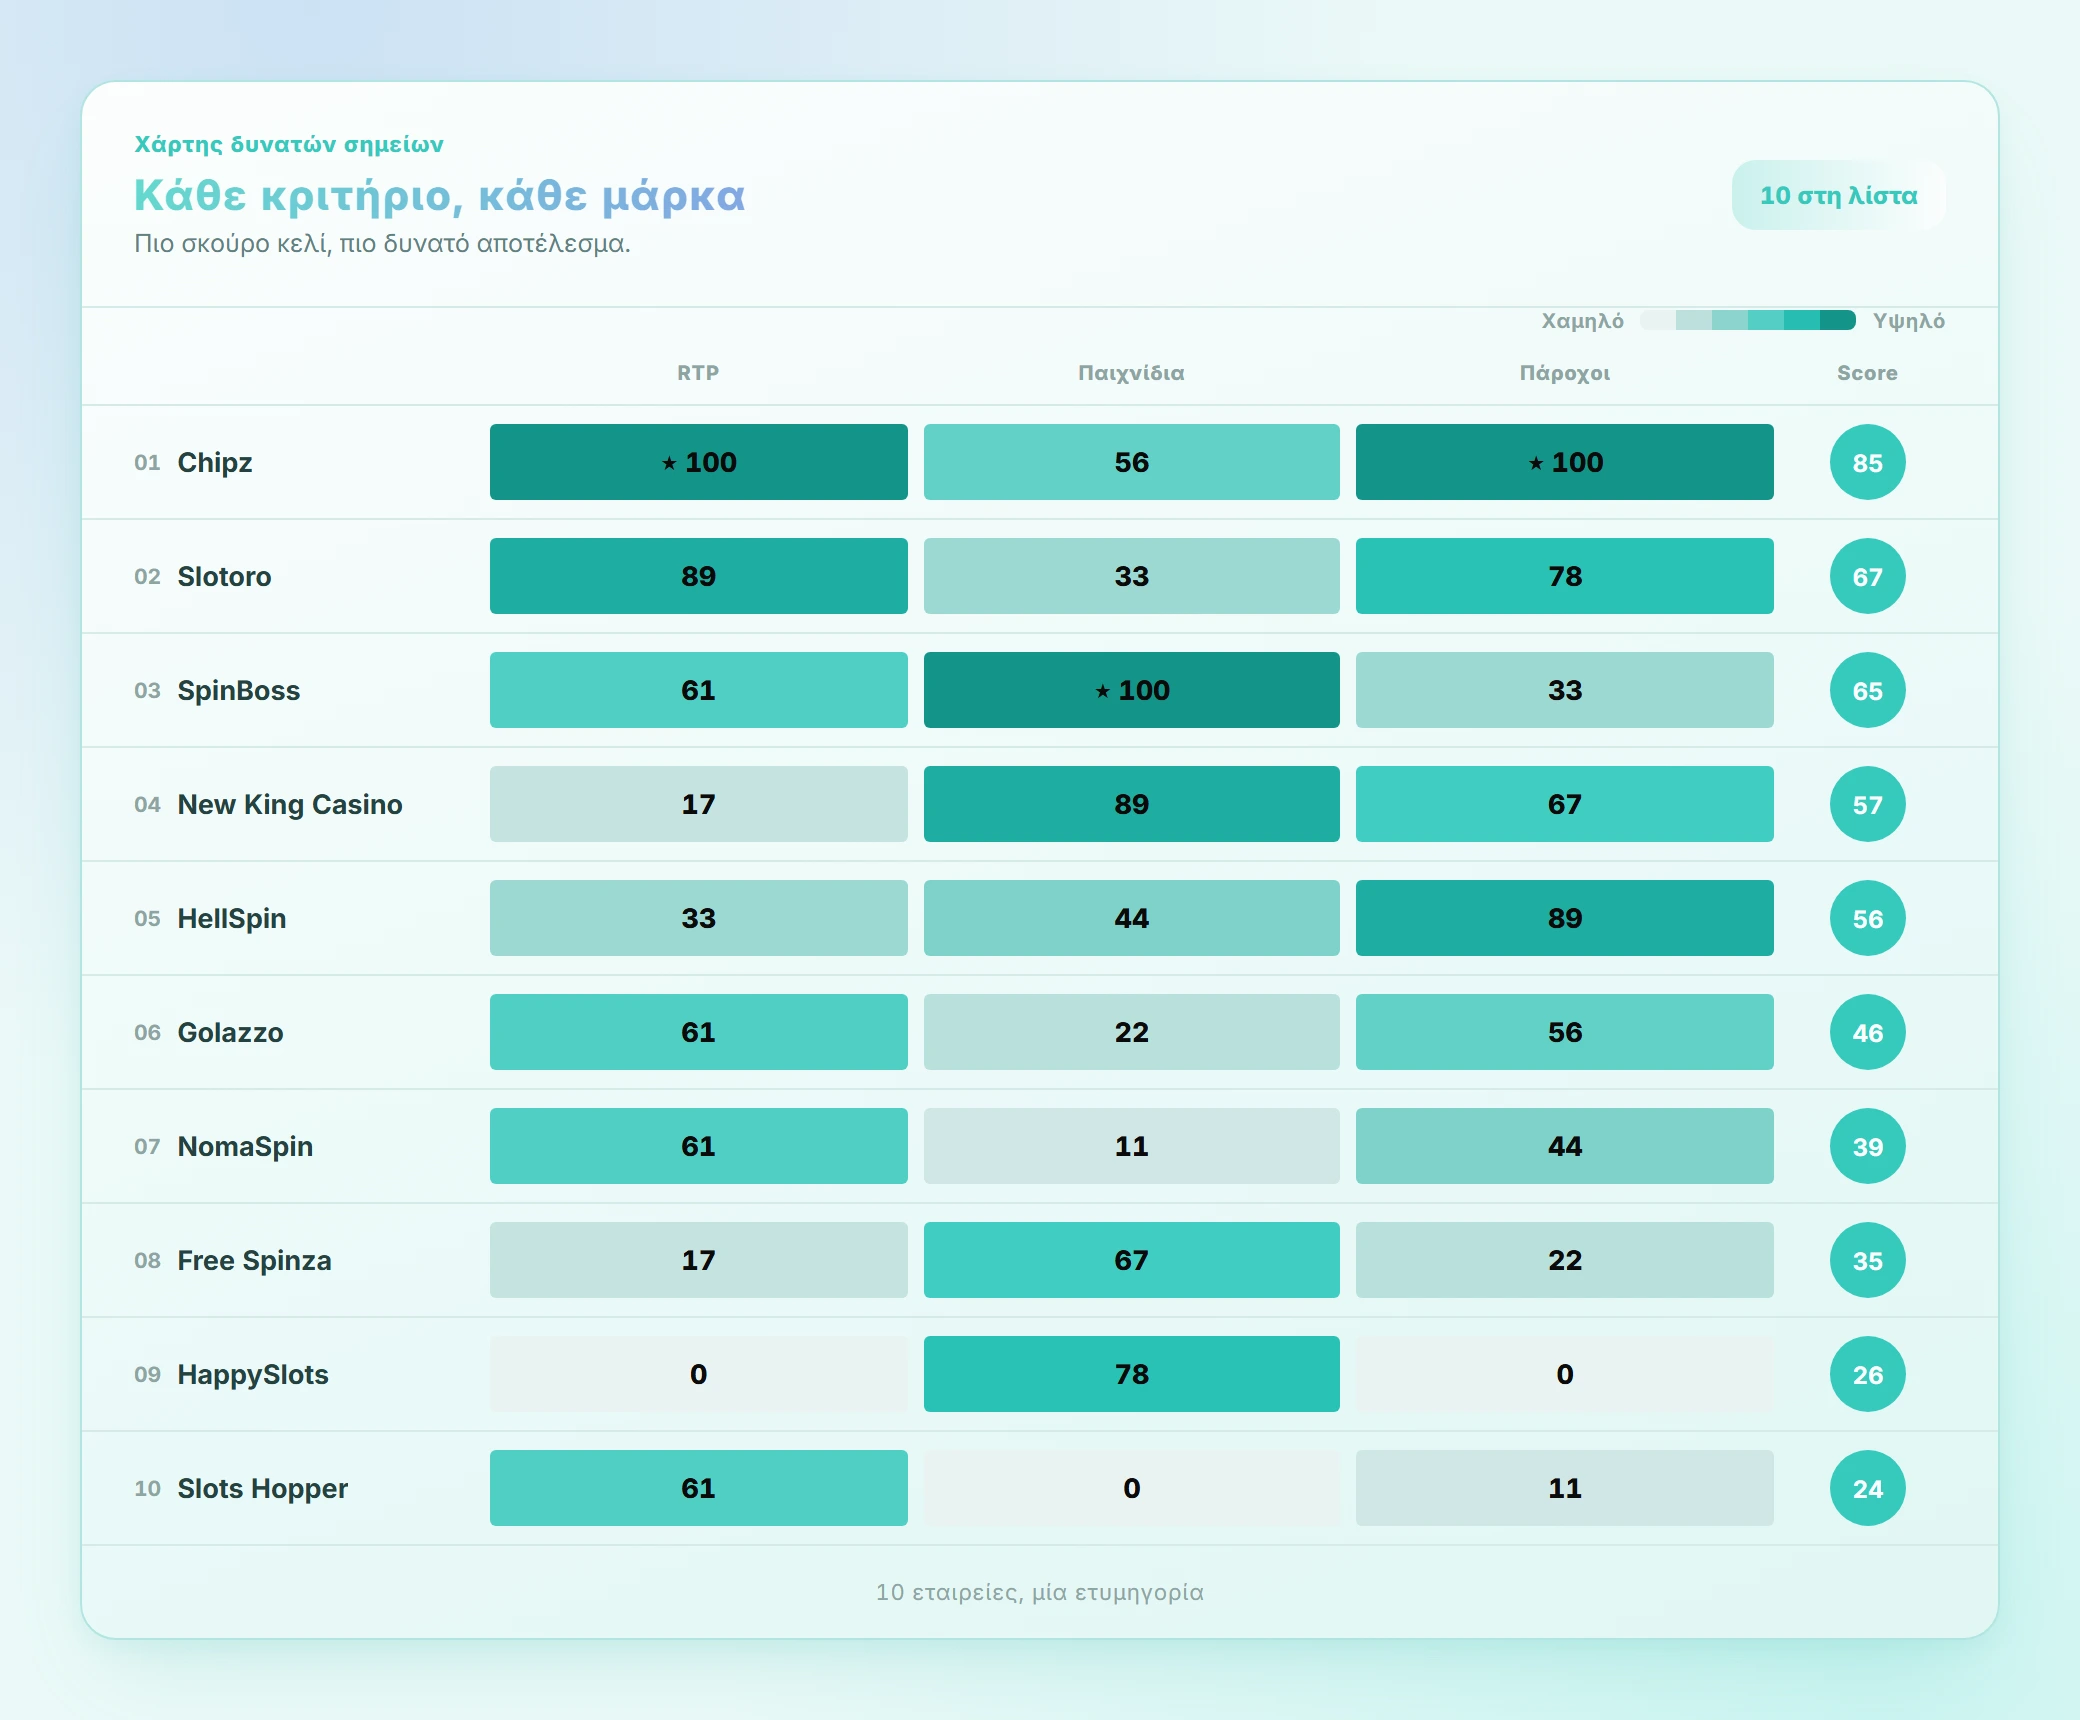Image resolution: width=2080 pixels, height=1720 pixels.
Task: Click the footer text '10 εταιρείες, μία ετυμηγορία'
Action: pyautogui.click(x=1040, y=1592)
